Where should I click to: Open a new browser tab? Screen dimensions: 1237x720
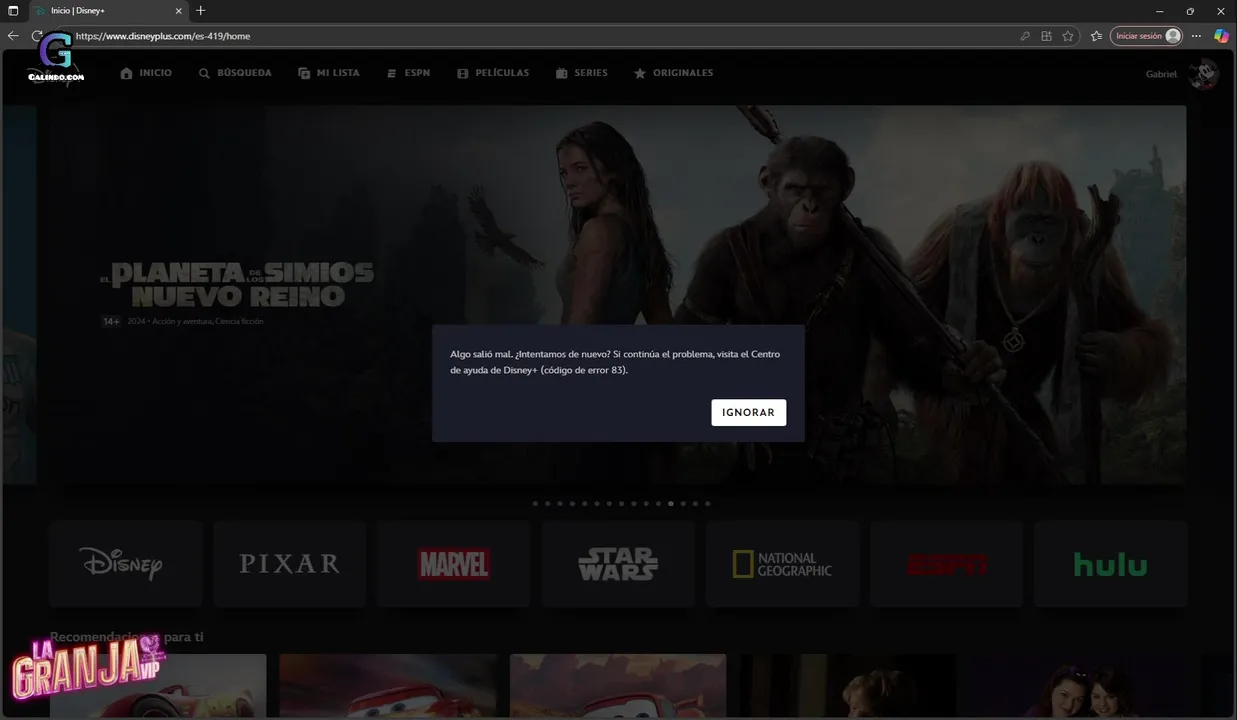201,11
